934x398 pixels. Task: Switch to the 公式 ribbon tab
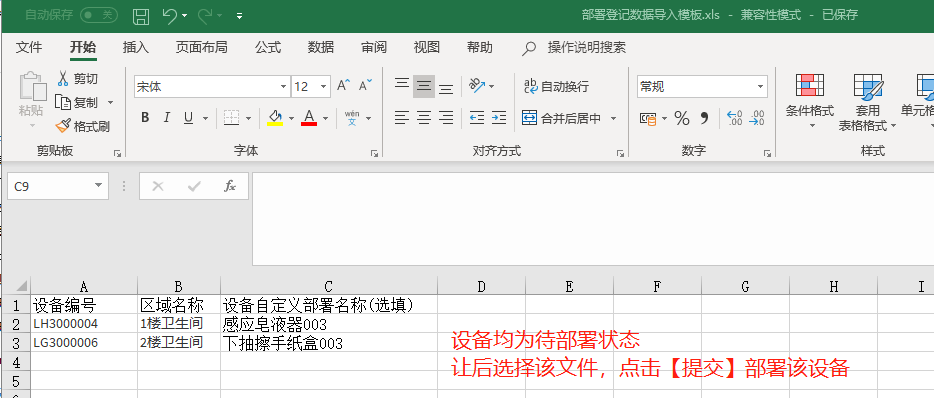tap(268, 48)
